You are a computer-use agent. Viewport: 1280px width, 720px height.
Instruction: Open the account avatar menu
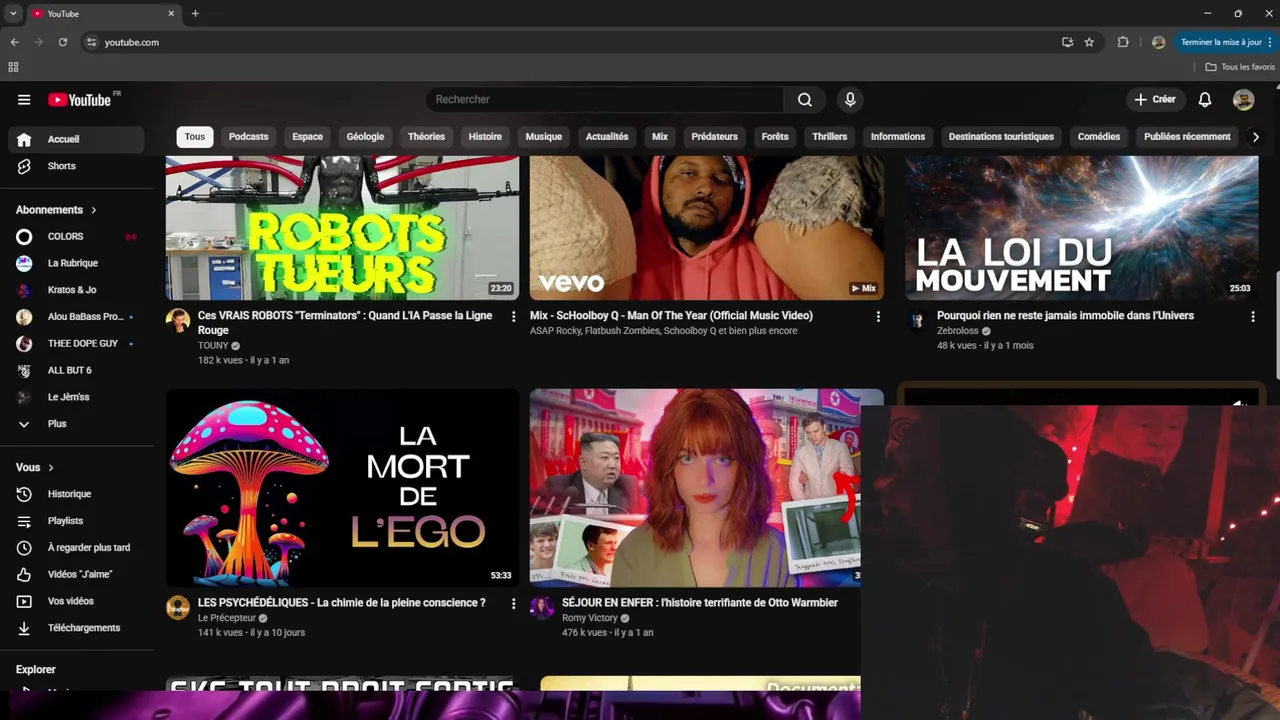pyautogui.click(x=1243, y=99)
